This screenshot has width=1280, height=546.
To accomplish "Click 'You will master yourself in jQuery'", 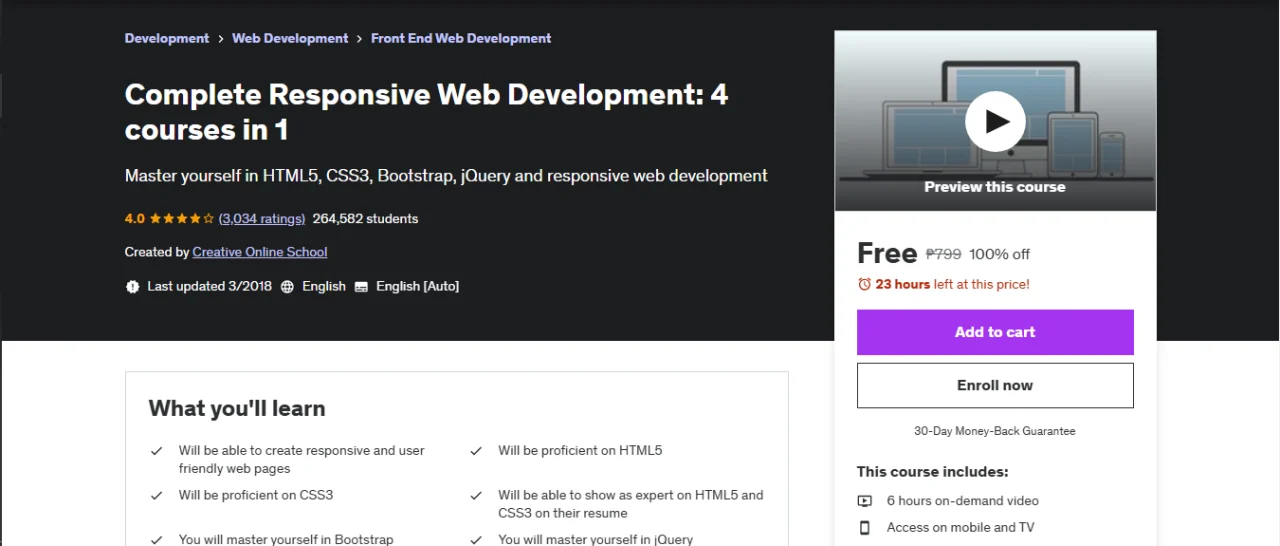I will [596, 539].
